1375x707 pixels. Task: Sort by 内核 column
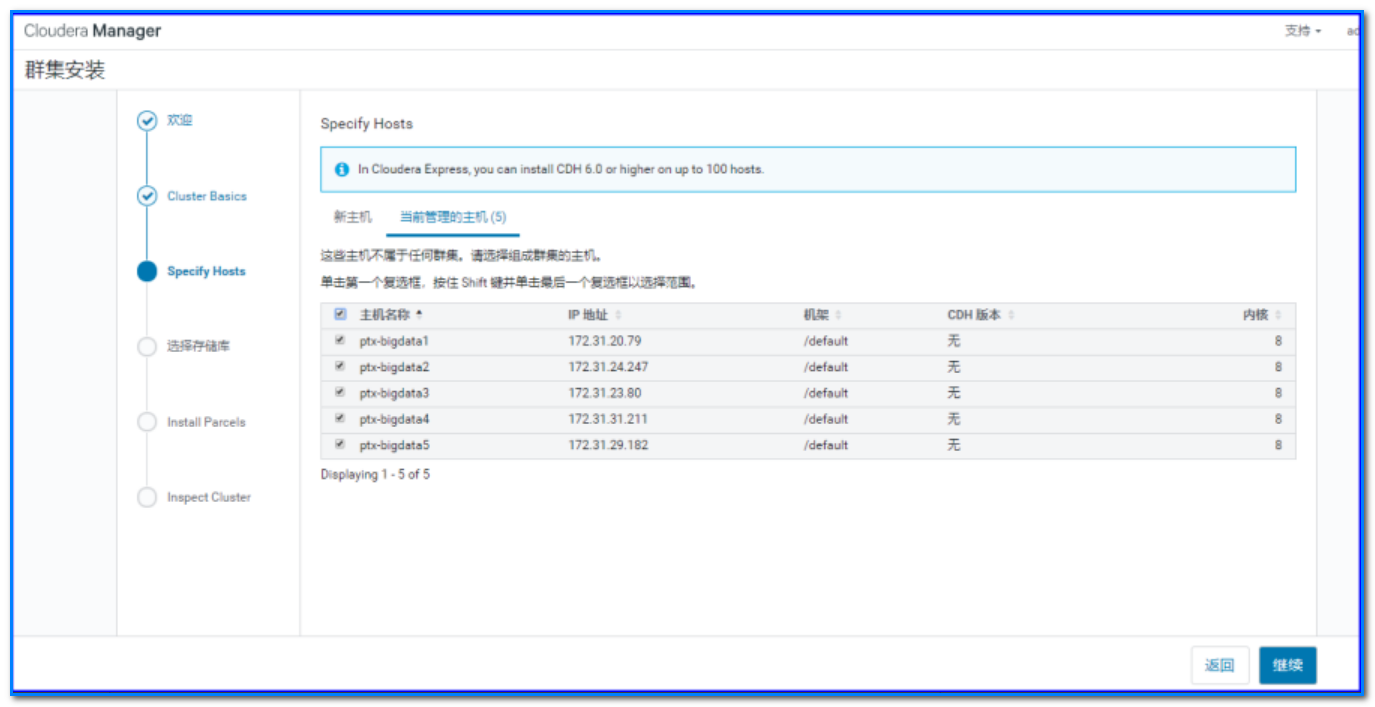(1262, 315)
